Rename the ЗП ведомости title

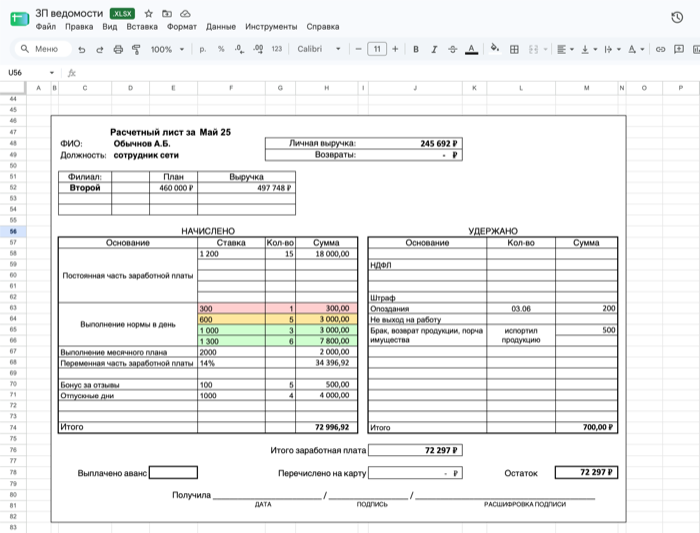(x=69, y=13)
